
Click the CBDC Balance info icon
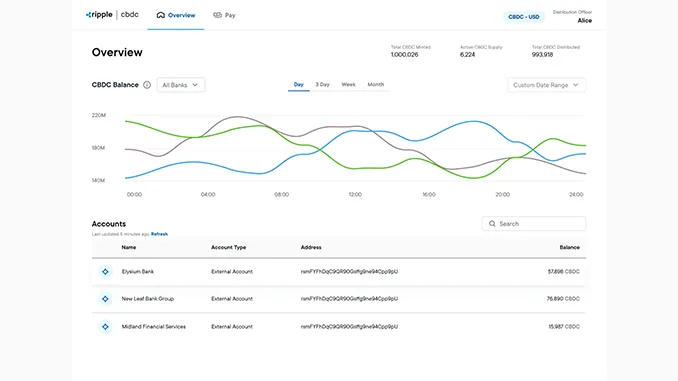[147, 85]
